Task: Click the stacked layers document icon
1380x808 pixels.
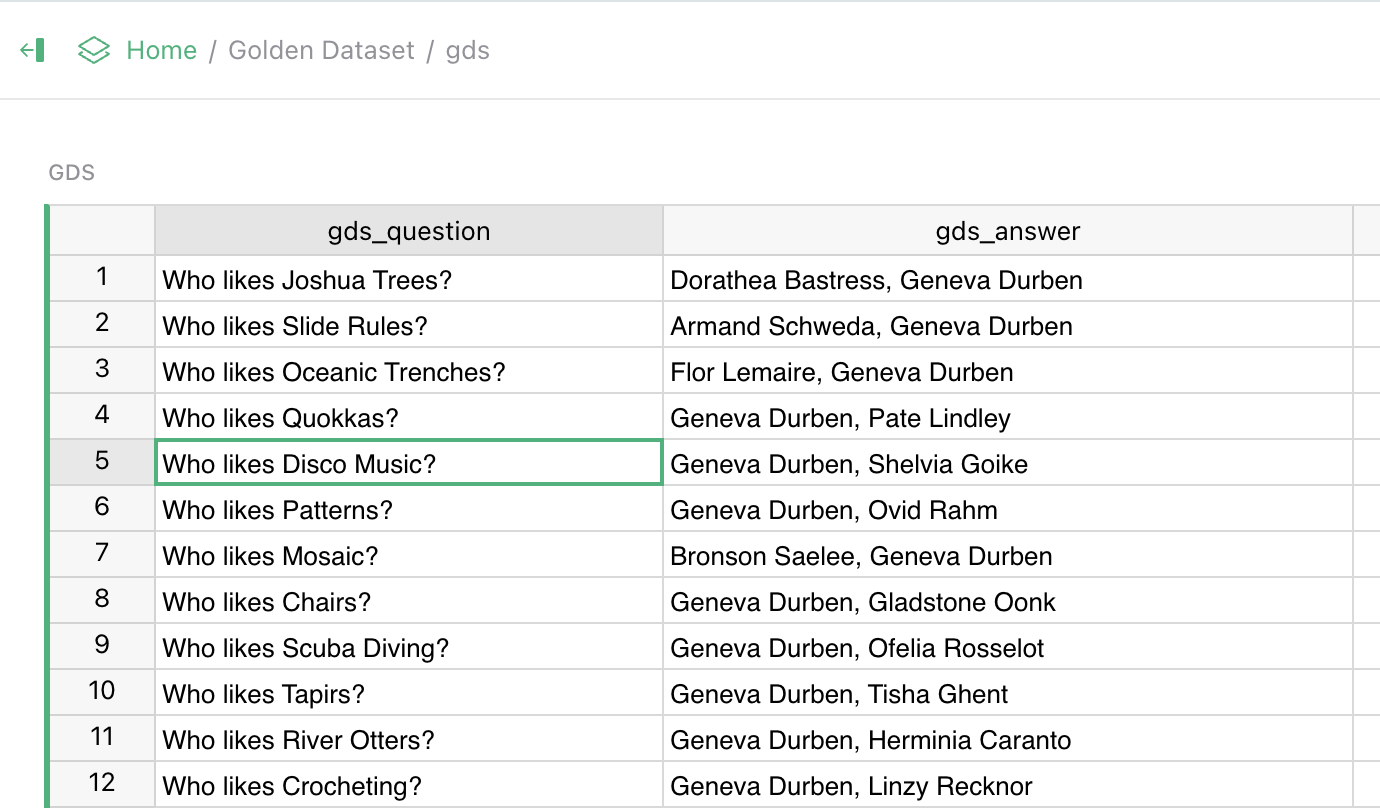Action: pos(93,50)
